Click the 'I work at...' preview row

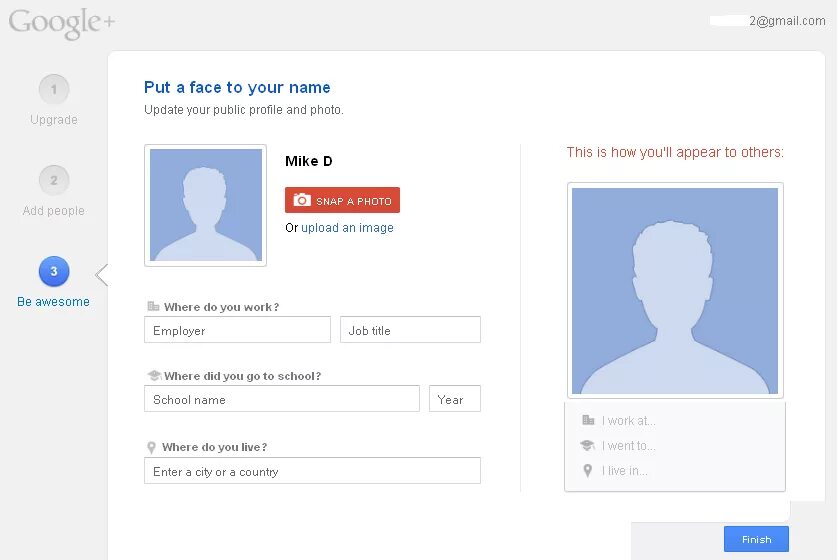(675, 421)
